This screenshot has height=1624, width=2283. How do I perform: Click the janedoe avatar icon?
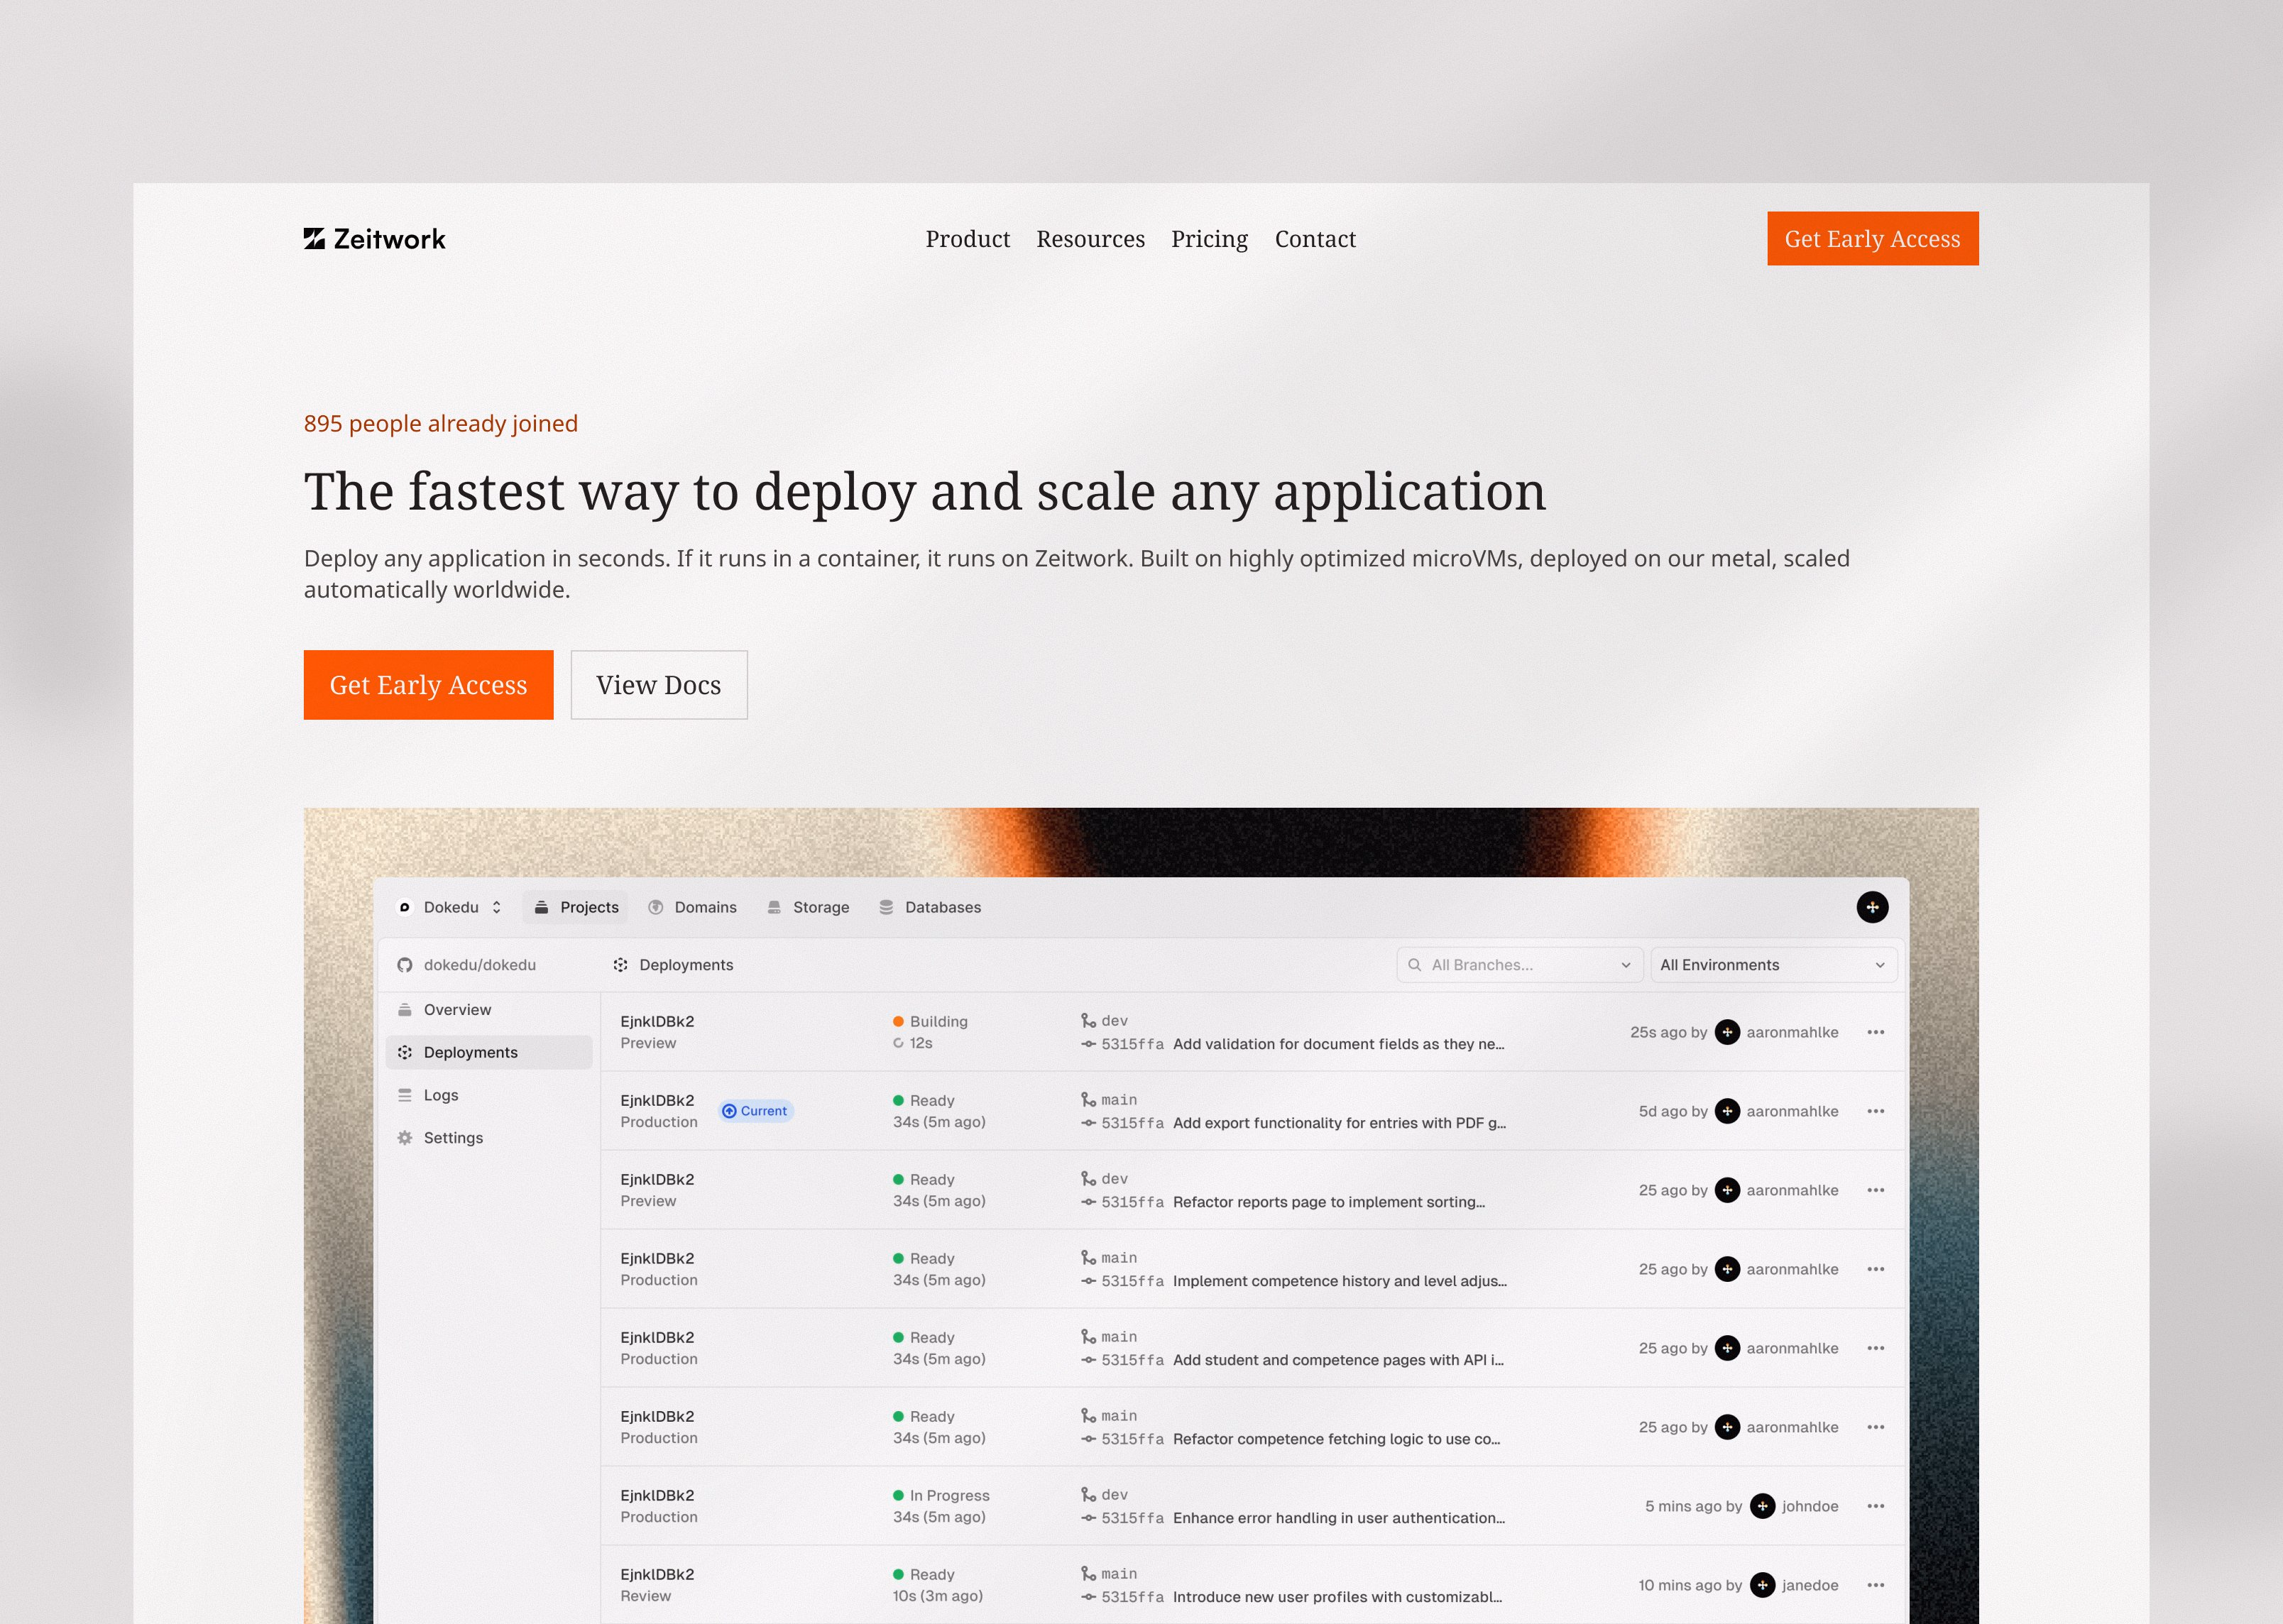point(1763,1585)
